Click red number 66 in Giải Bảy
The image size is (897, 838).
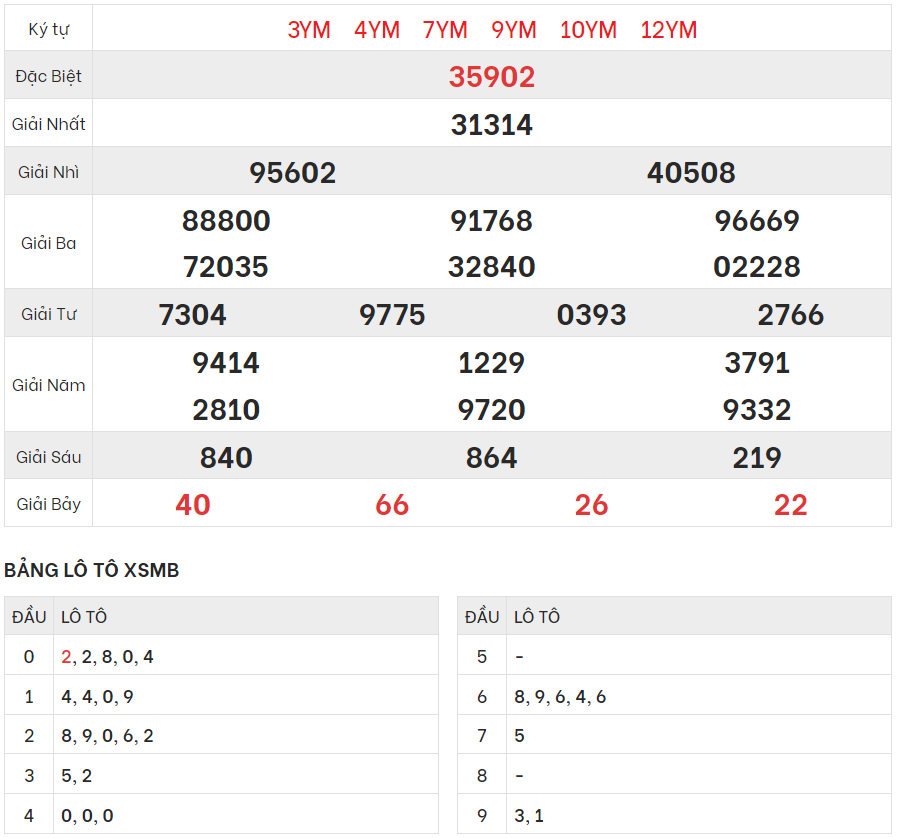click(392, 505)
